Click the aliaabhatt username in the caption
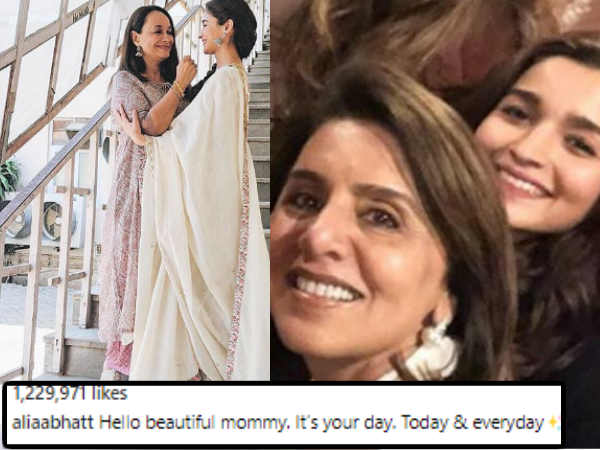The width and height of the screenshot is (600, 450). point(53,423)
